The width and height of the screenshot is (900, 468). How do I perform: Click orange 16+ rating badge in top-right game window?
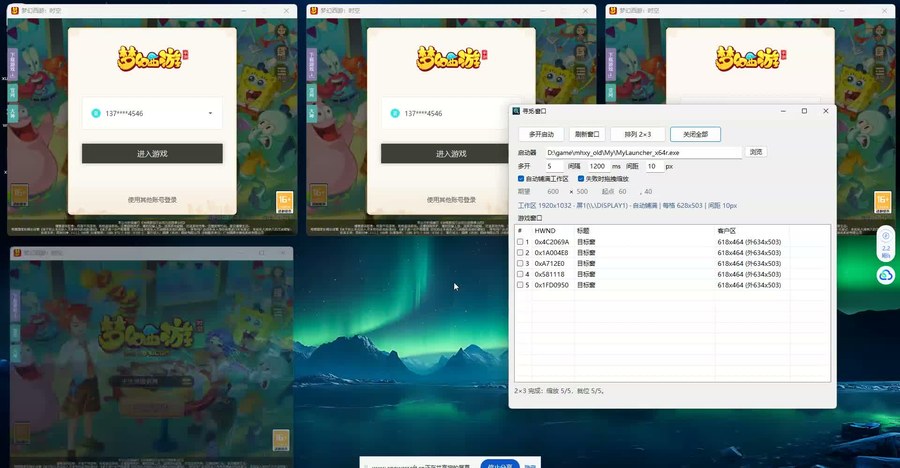[883, 202]
